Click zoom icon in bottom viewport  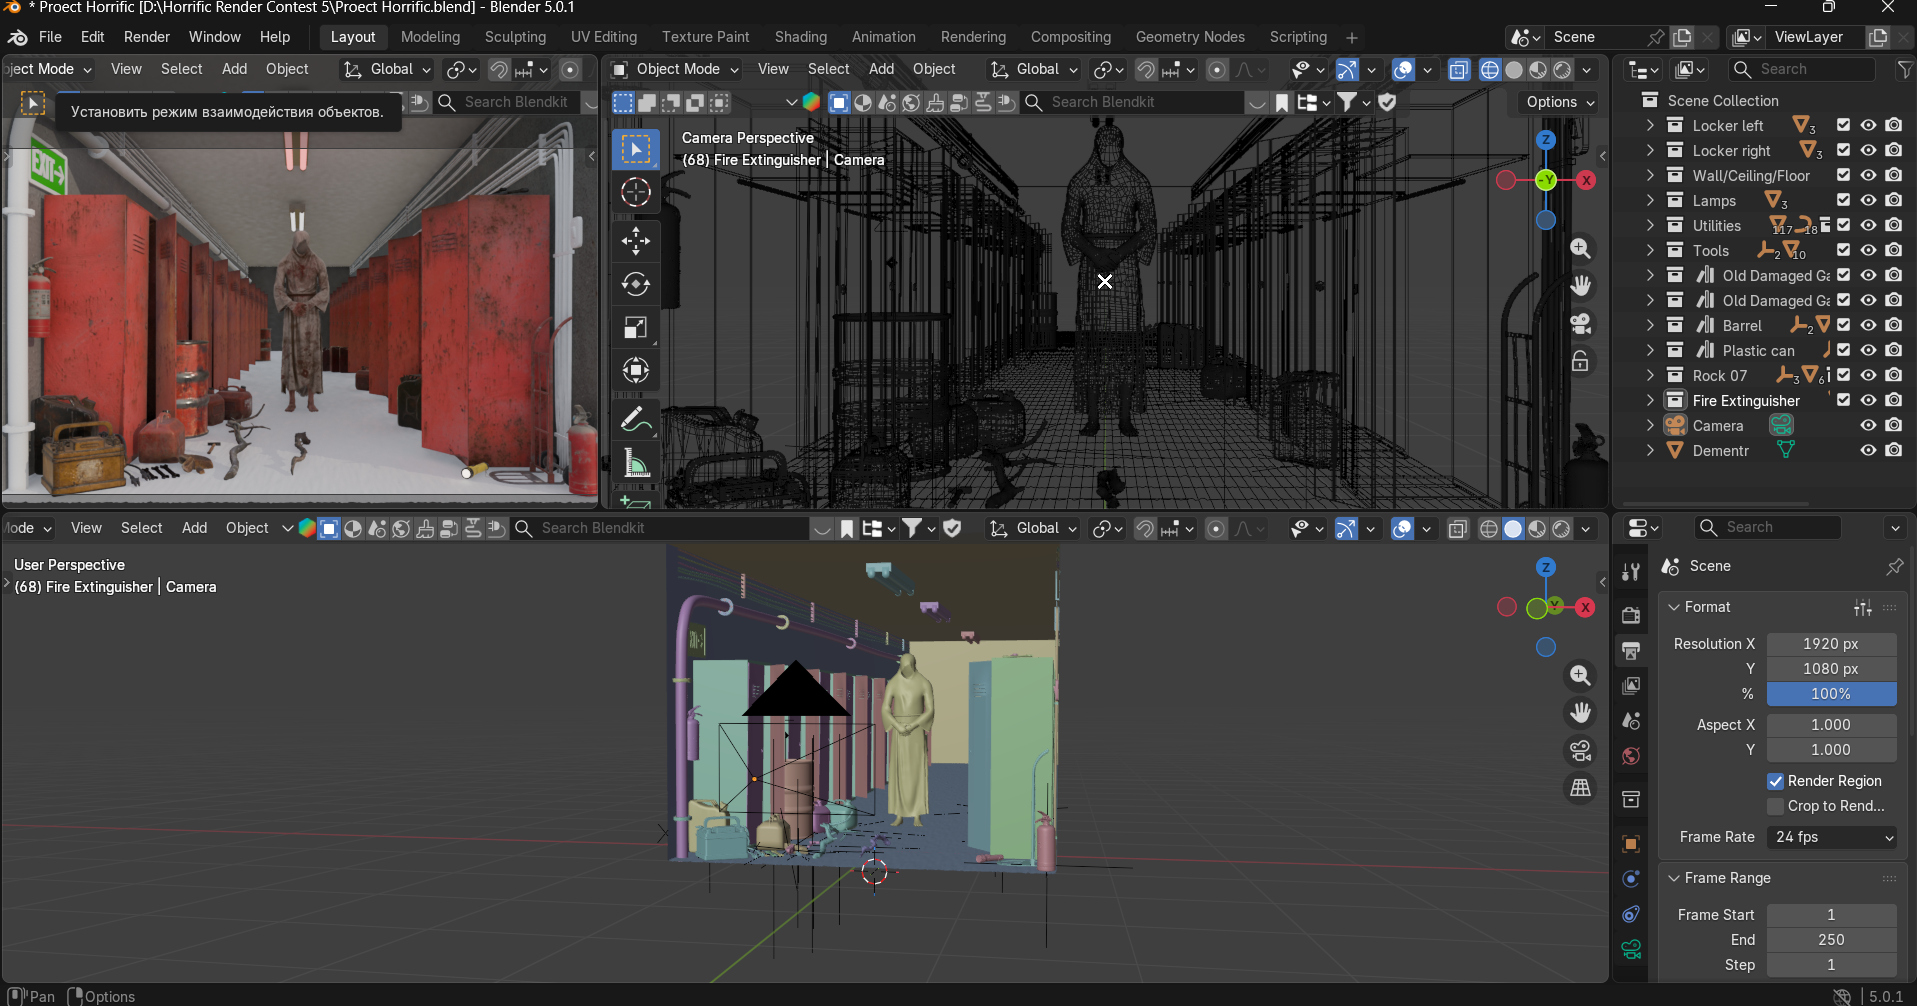1580,675
